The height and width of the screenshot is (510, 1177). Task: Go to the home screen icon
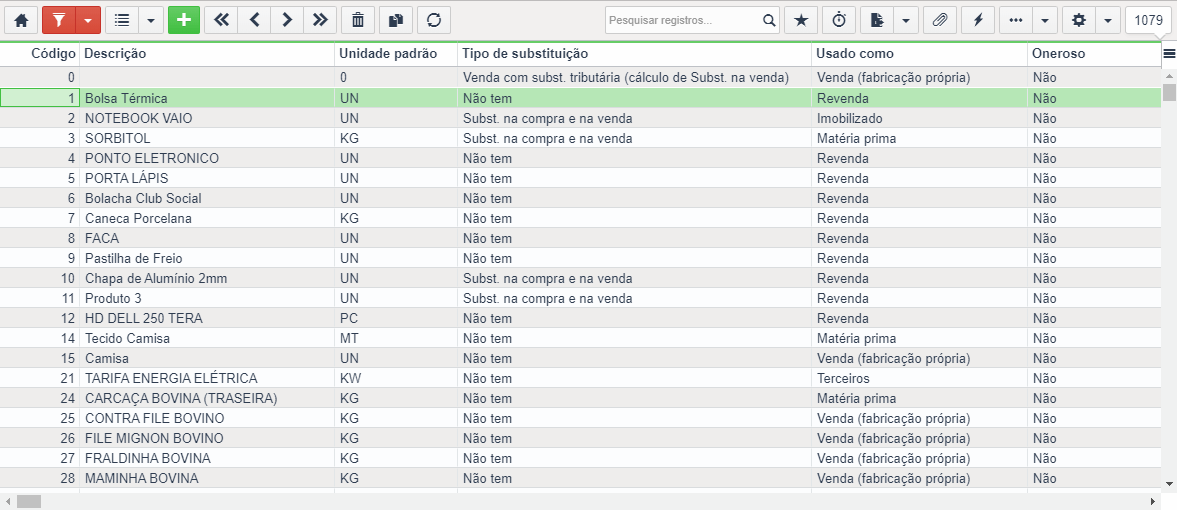point(21,21)
